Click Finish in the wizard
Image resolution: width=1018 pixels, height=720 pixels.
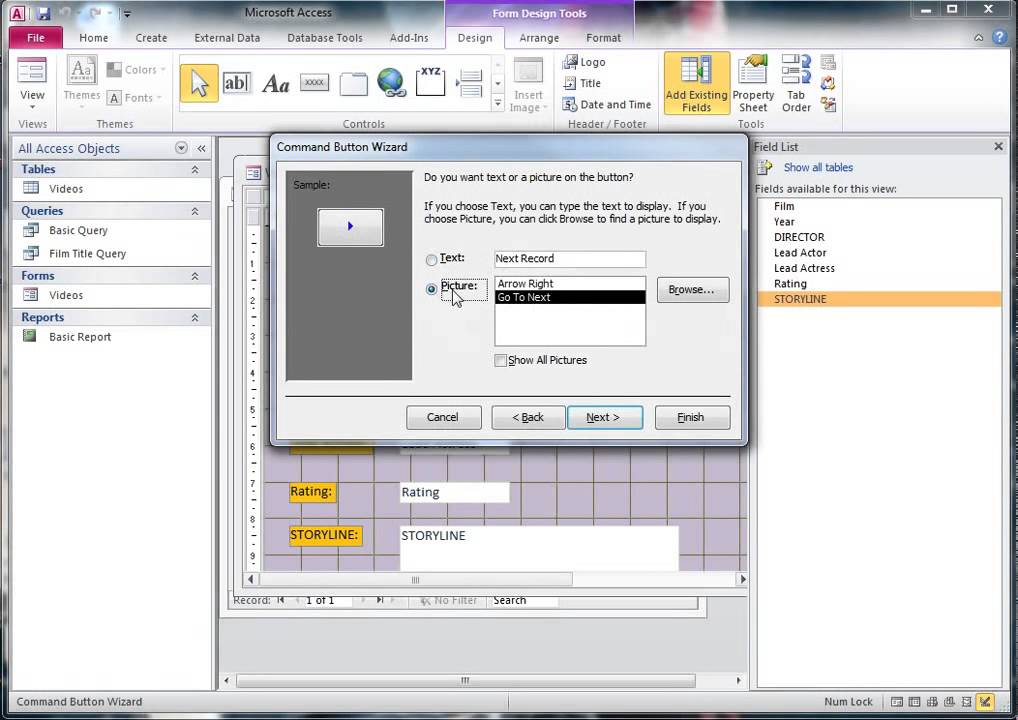tap(692, 417)
